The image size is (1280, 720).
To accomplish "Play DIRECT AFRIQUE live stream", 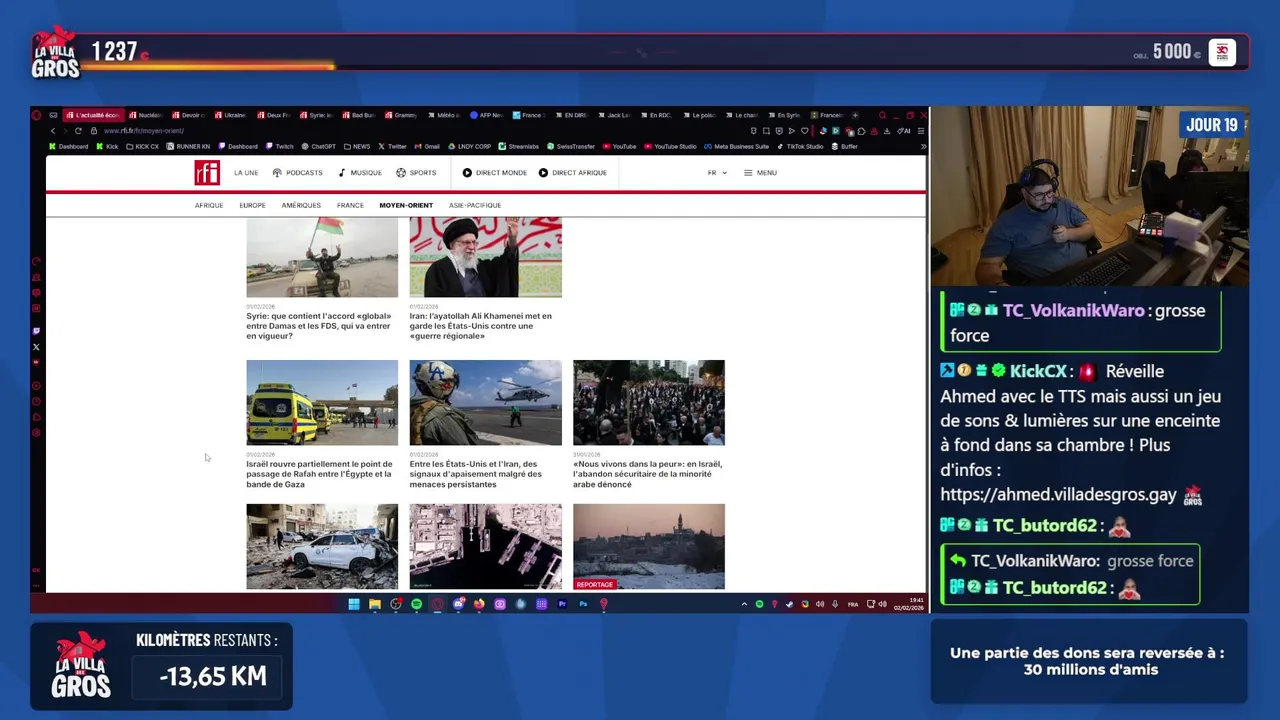I will click(572, 173).
